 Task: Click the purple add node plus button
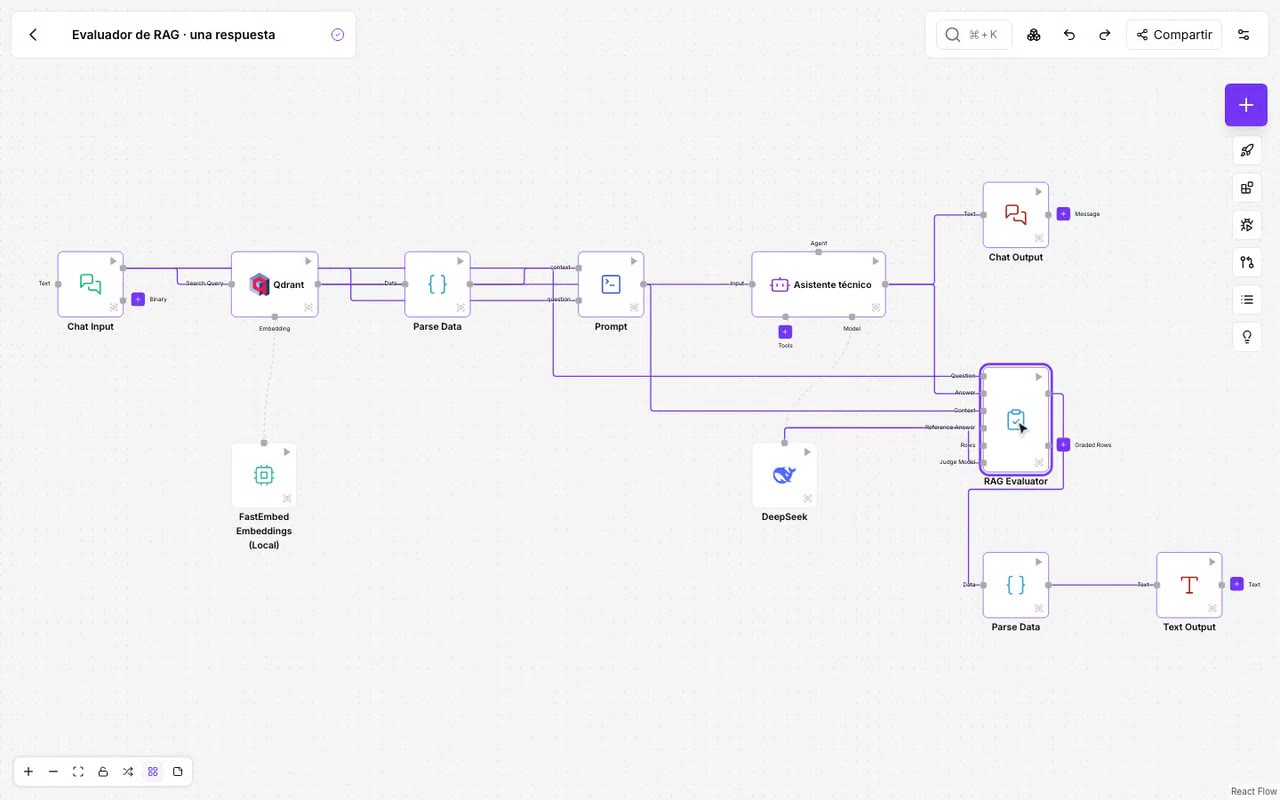[x=1246, y=105]
